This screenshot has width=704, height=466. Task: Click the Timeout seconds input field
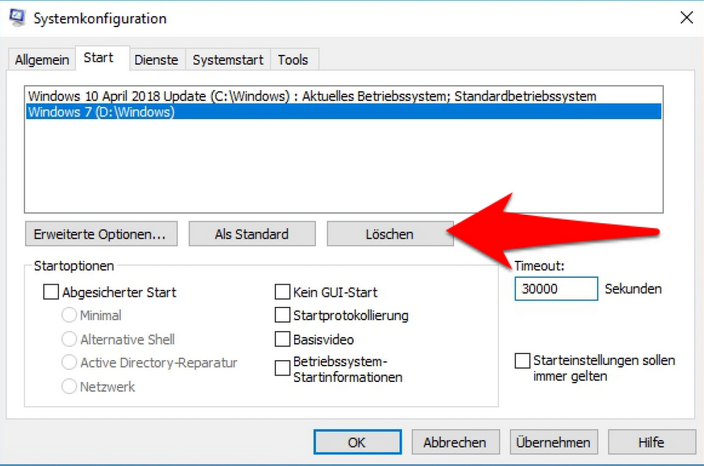click(556, 289)
